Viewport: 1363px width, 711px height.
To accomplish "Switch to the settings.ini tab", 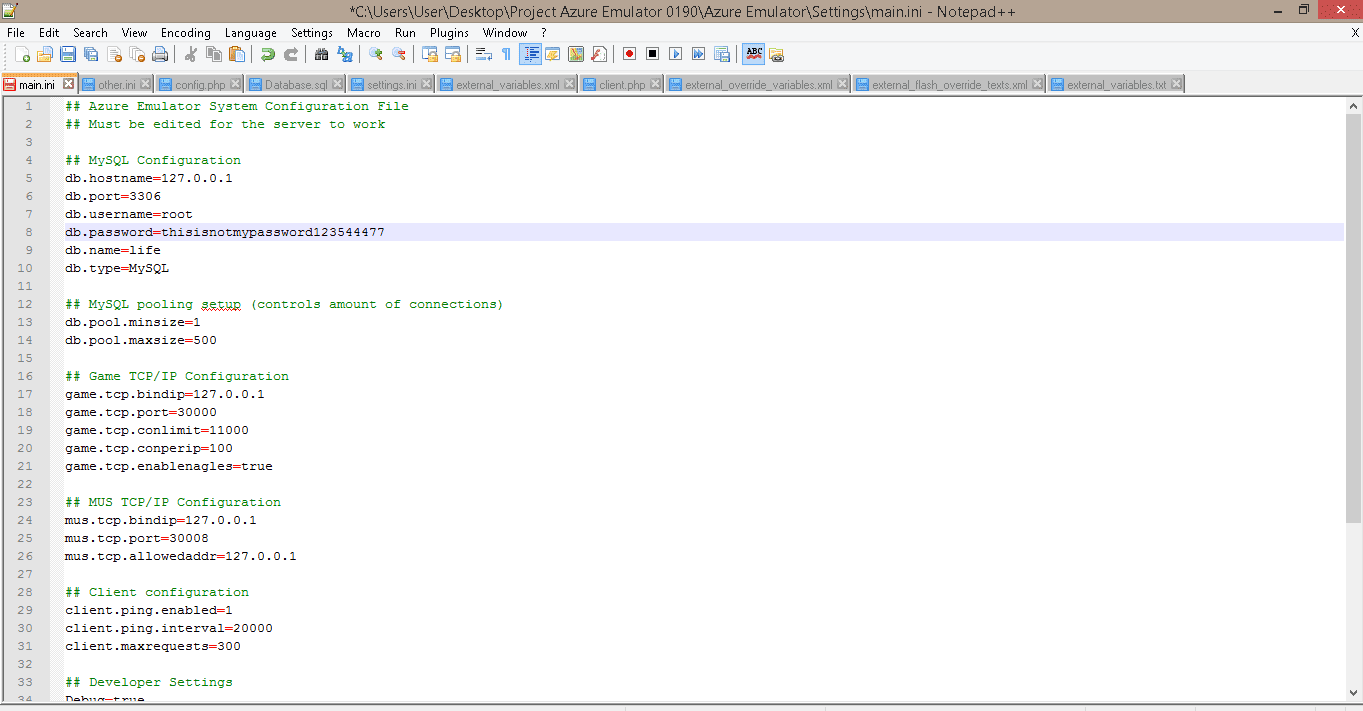I will (x=392, y=85).
